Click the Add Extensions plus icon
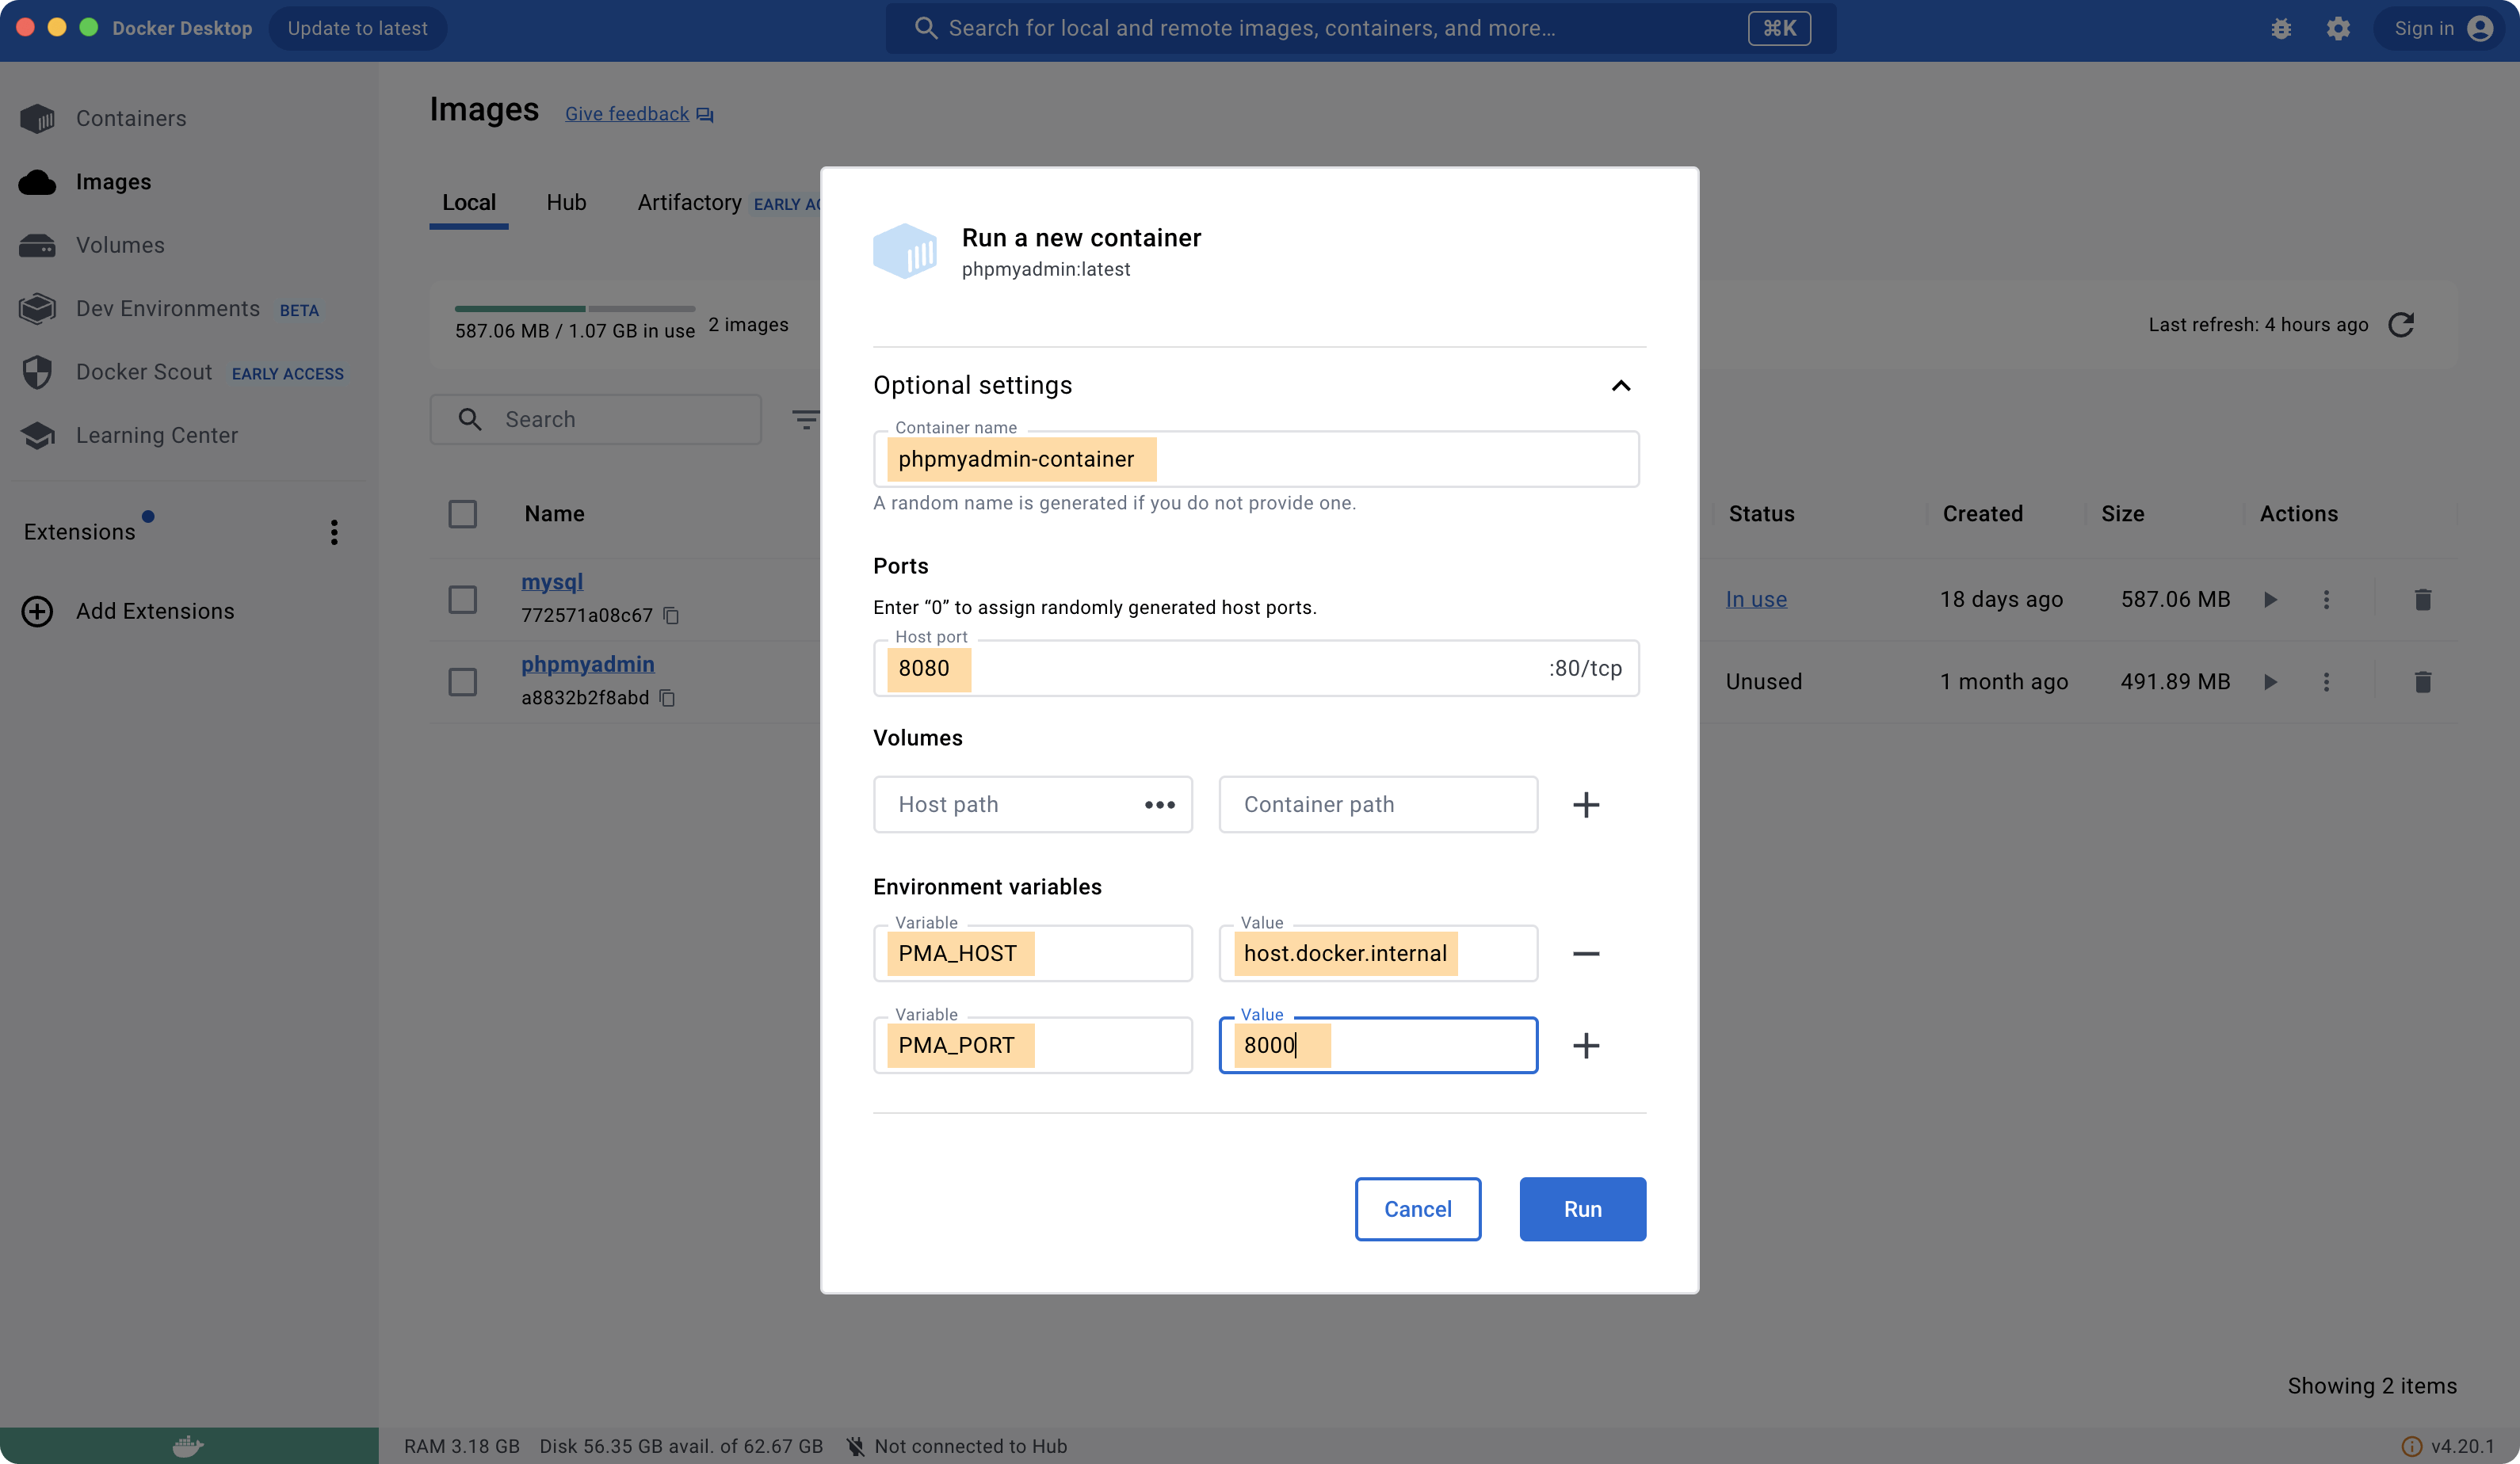Image resolution: width=2520 pixels, height=1464 pixels. tap(37, 611)
